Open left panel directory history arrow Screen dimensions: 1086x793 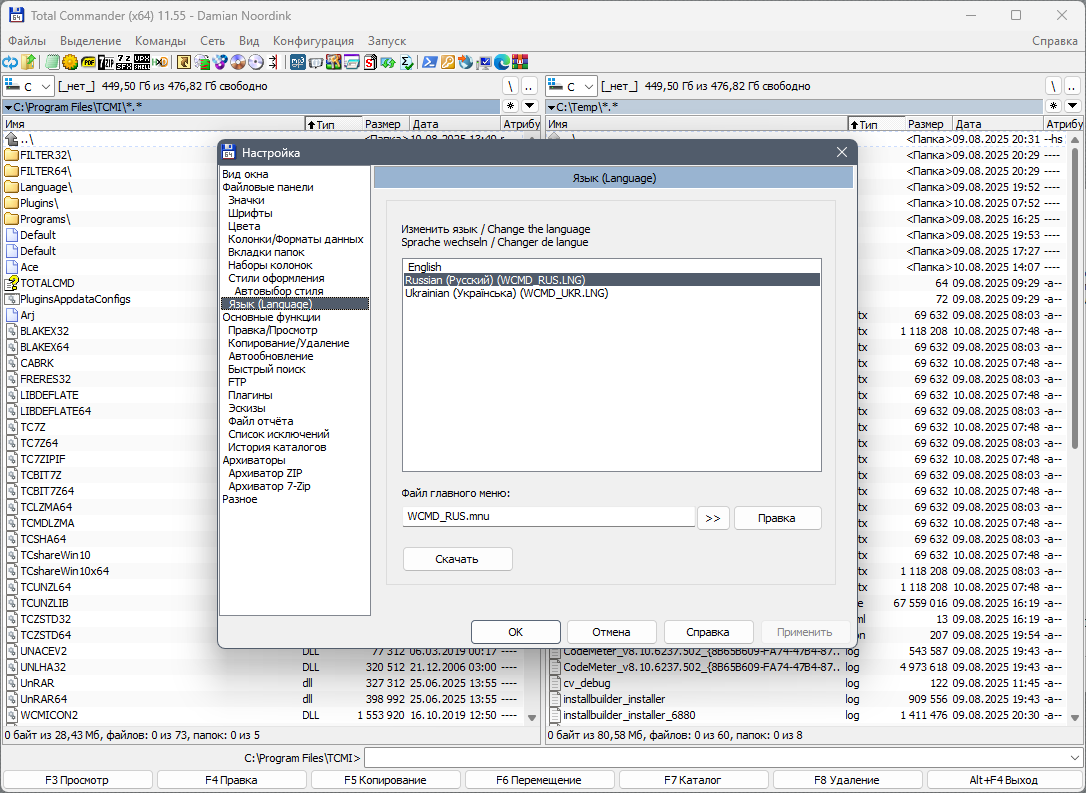point(530,106)
